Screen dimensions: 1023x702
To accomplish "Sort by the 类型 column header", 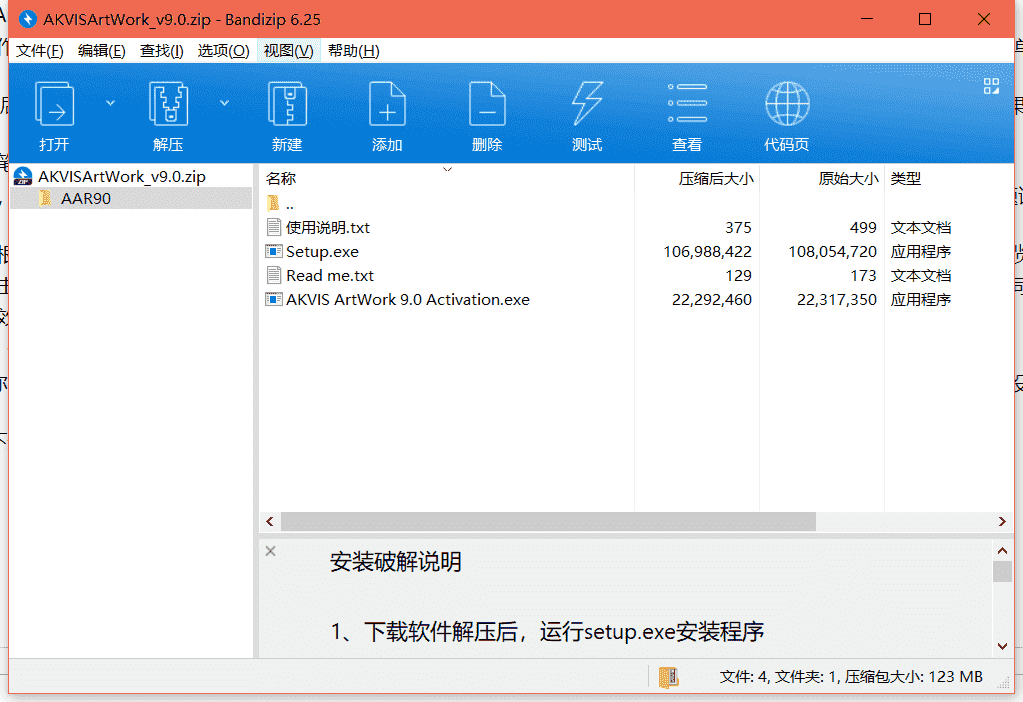I will click(906, 178).
